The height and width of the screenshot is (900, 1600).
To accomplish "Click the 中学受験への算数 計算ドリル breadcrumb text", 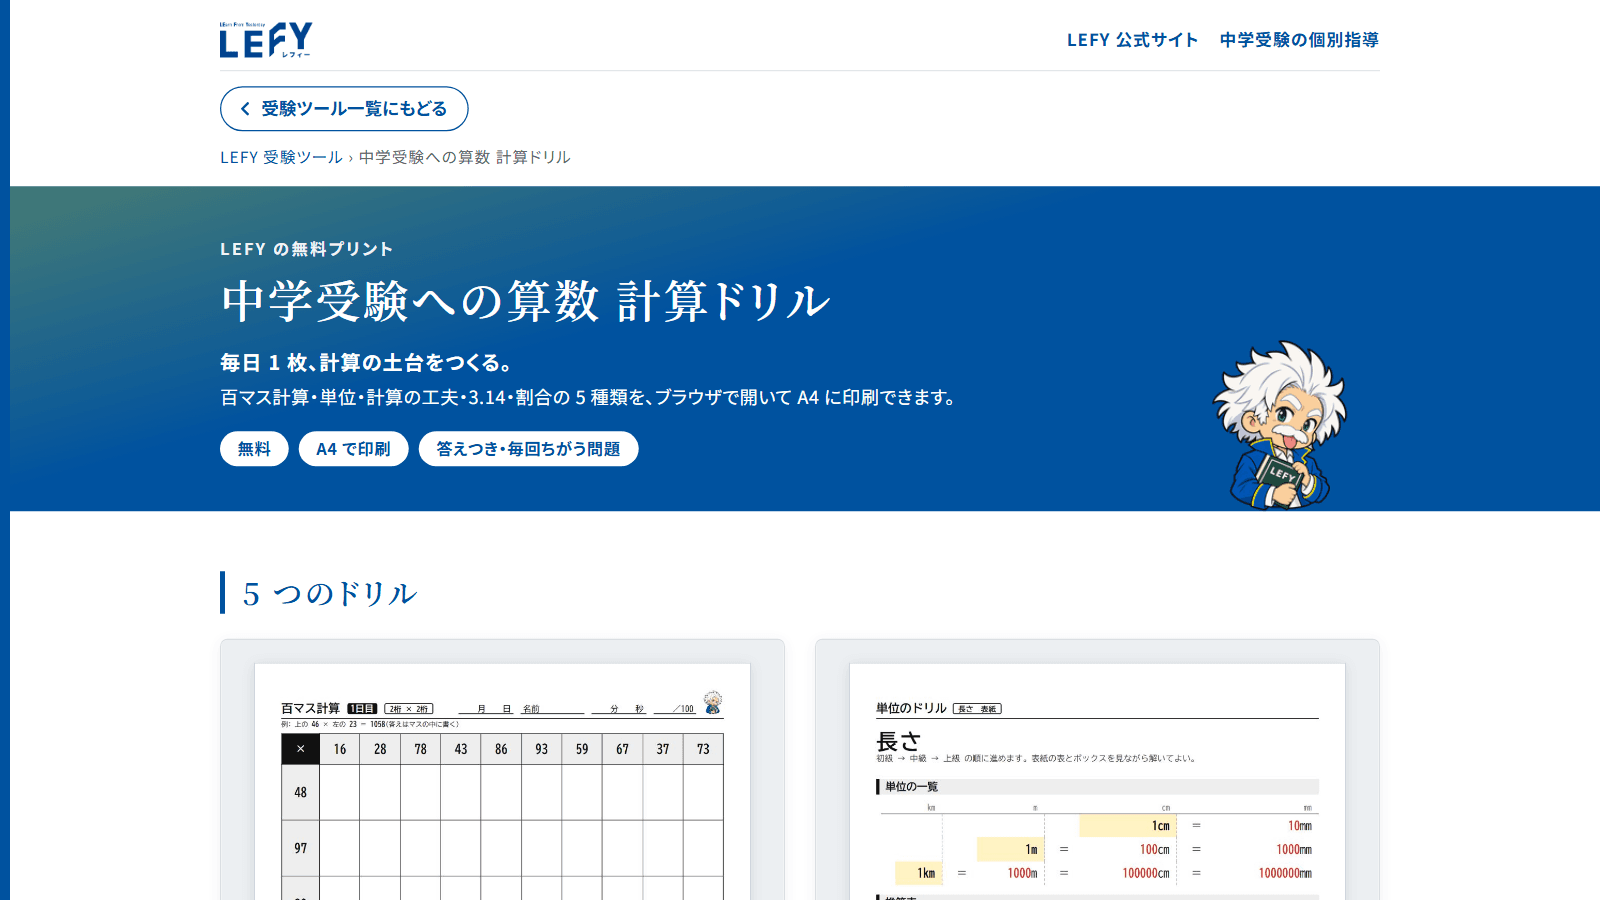I will 464,157.
